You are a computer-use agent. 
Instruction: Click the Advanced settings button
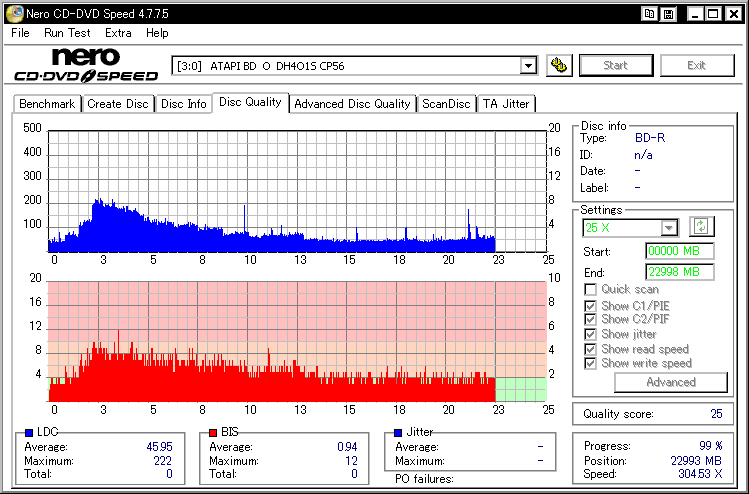point(671,382)
